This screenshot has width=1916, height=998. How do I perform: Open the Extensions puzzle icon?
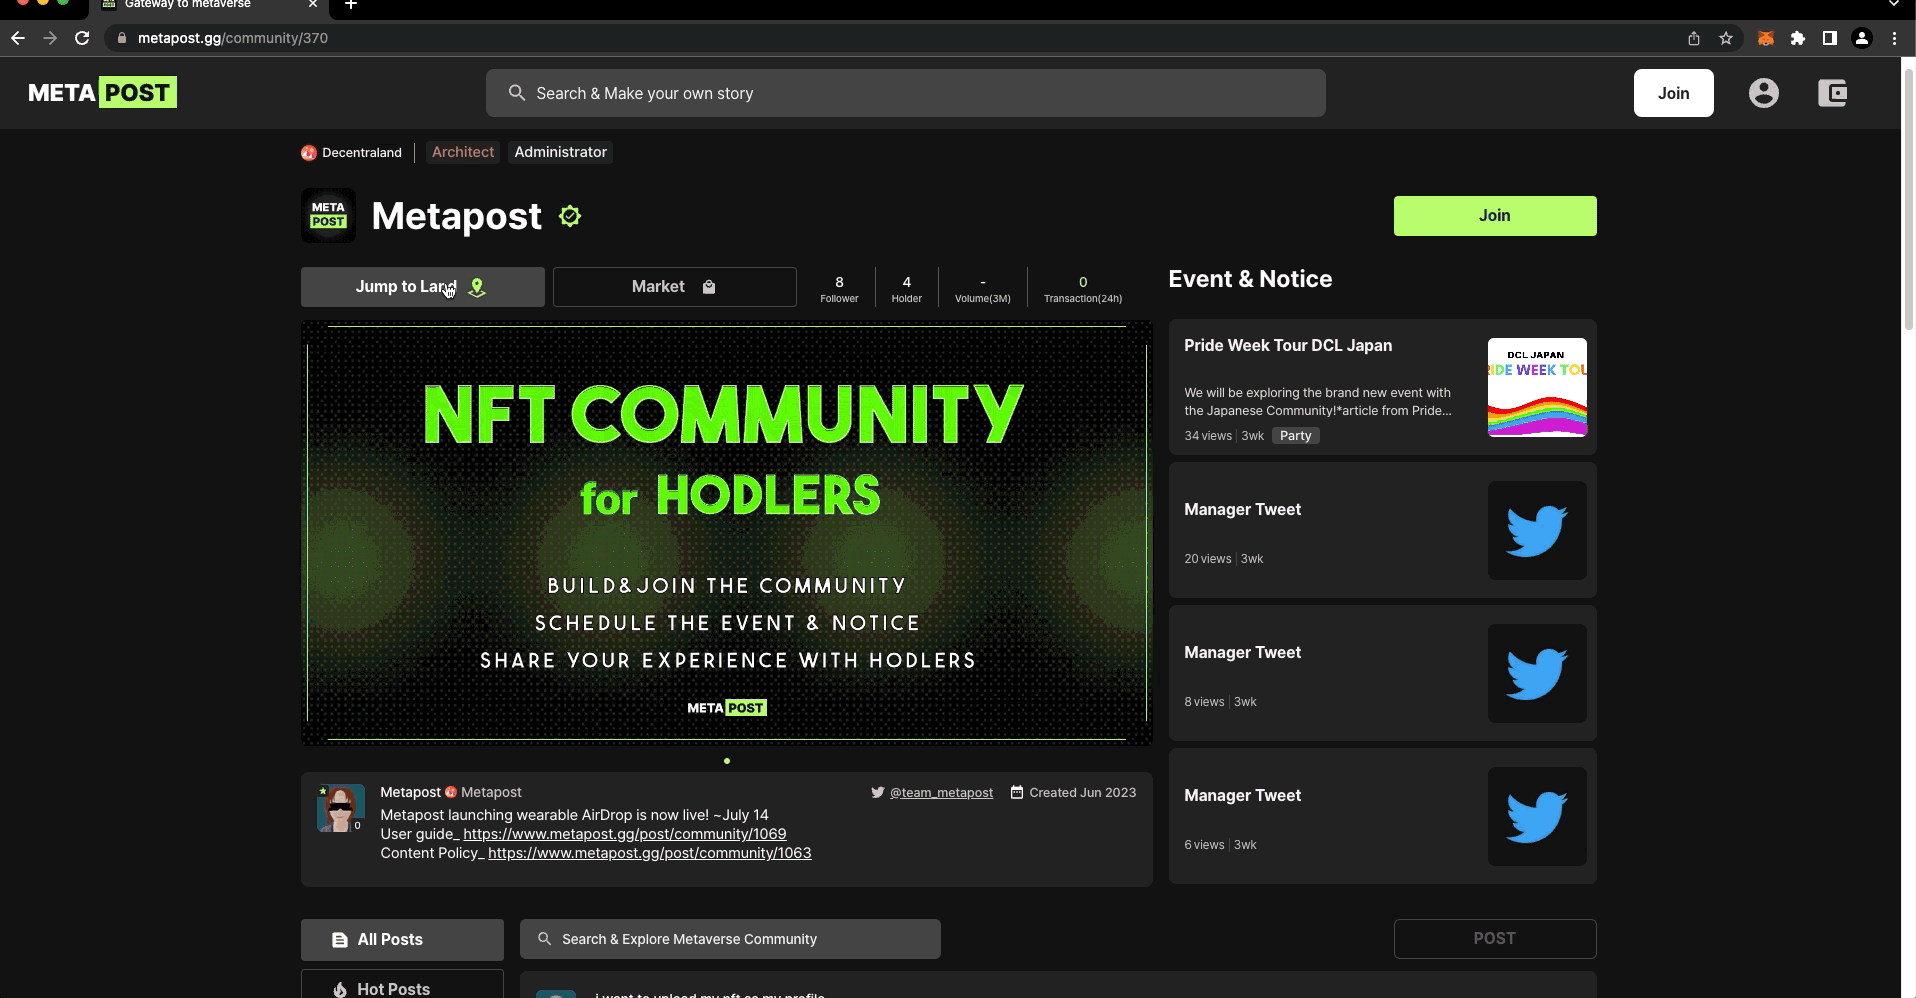(1797, 38)
